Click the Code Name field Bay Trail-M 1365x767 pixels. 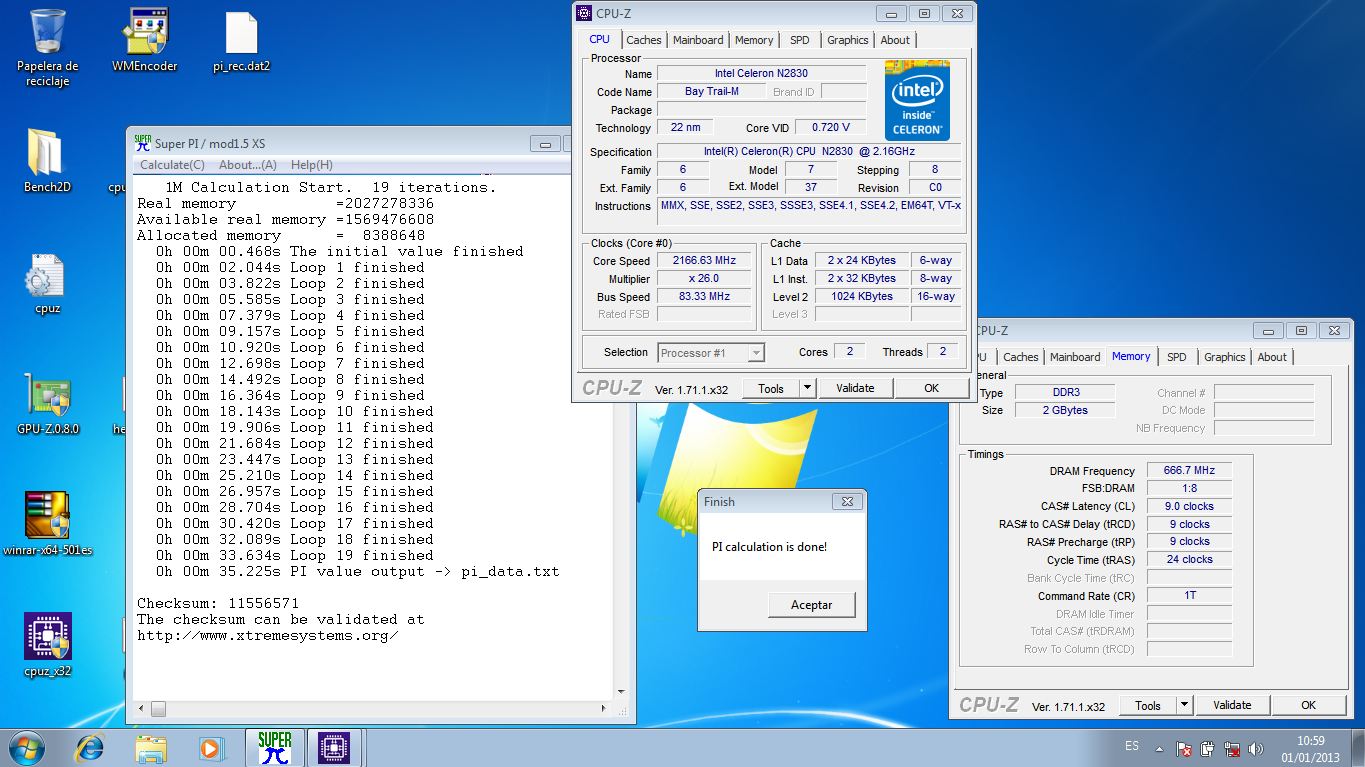[712, 91]
